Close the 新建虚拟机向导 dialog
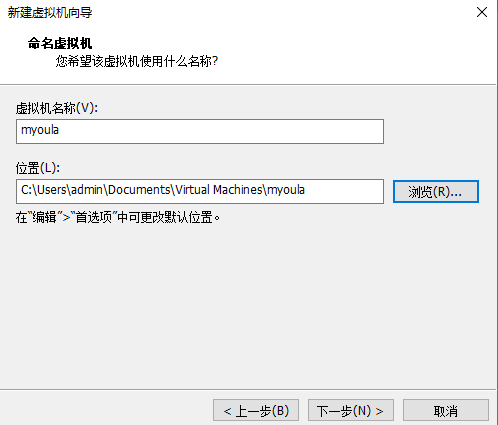The height and width of the screenshot is (425, 498). [482, 13]
